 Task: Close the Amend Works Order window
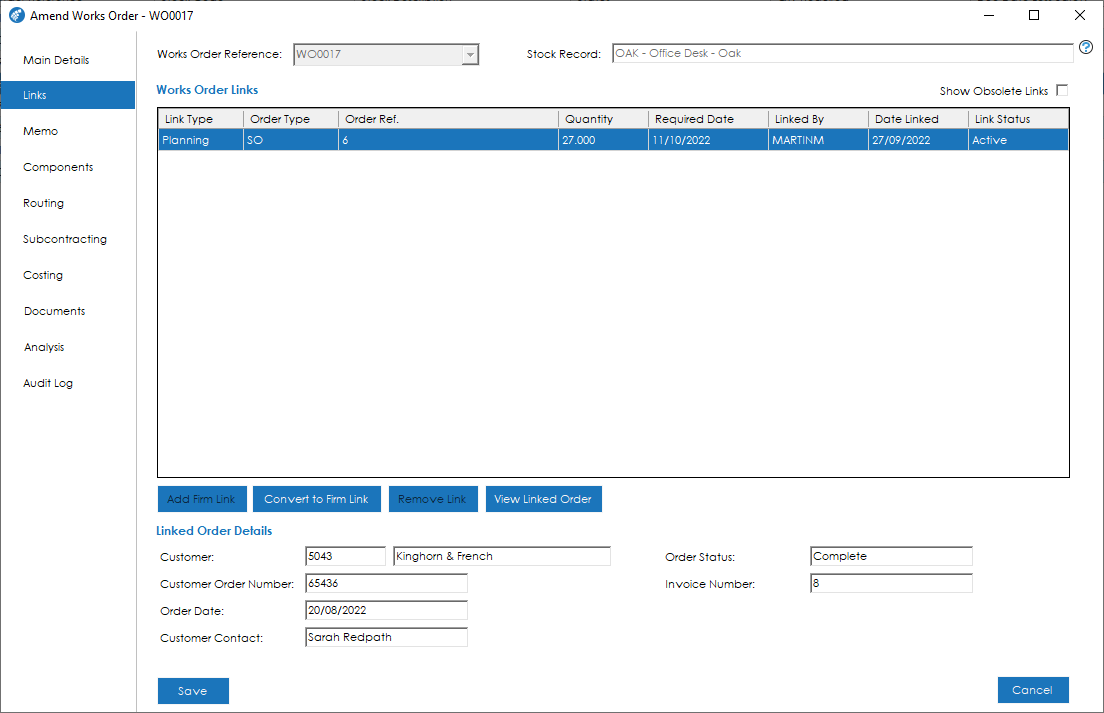(x=1079, y=15)
